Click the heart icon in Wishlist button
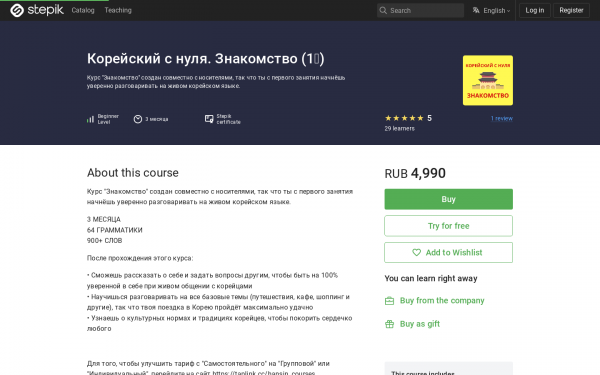Image resolution: width=600 pixels, height=375 pixels. 416,253
